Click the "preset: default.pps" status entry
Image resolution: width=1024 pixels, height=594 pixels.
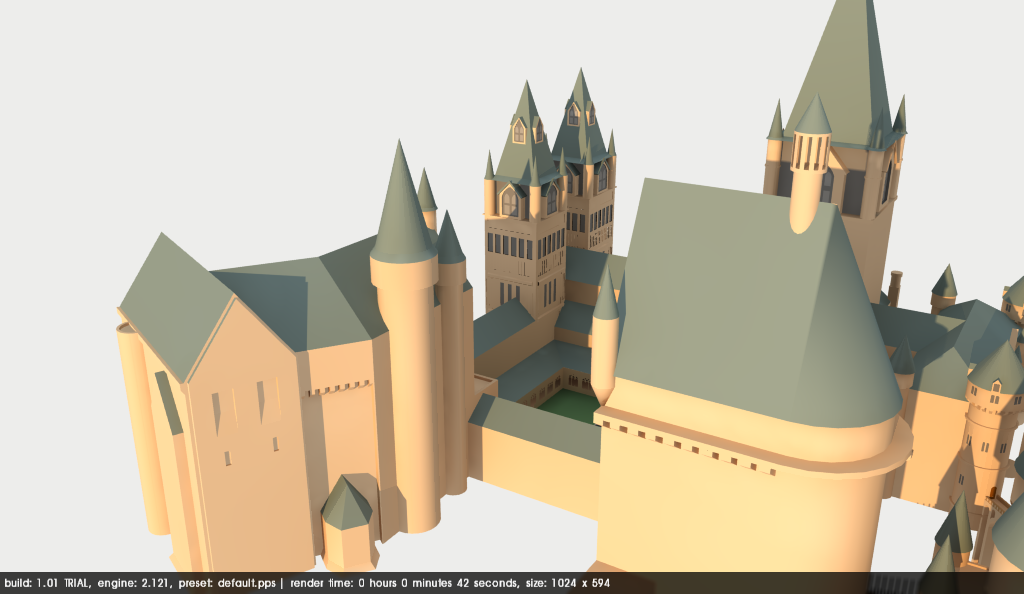(227, 583)
